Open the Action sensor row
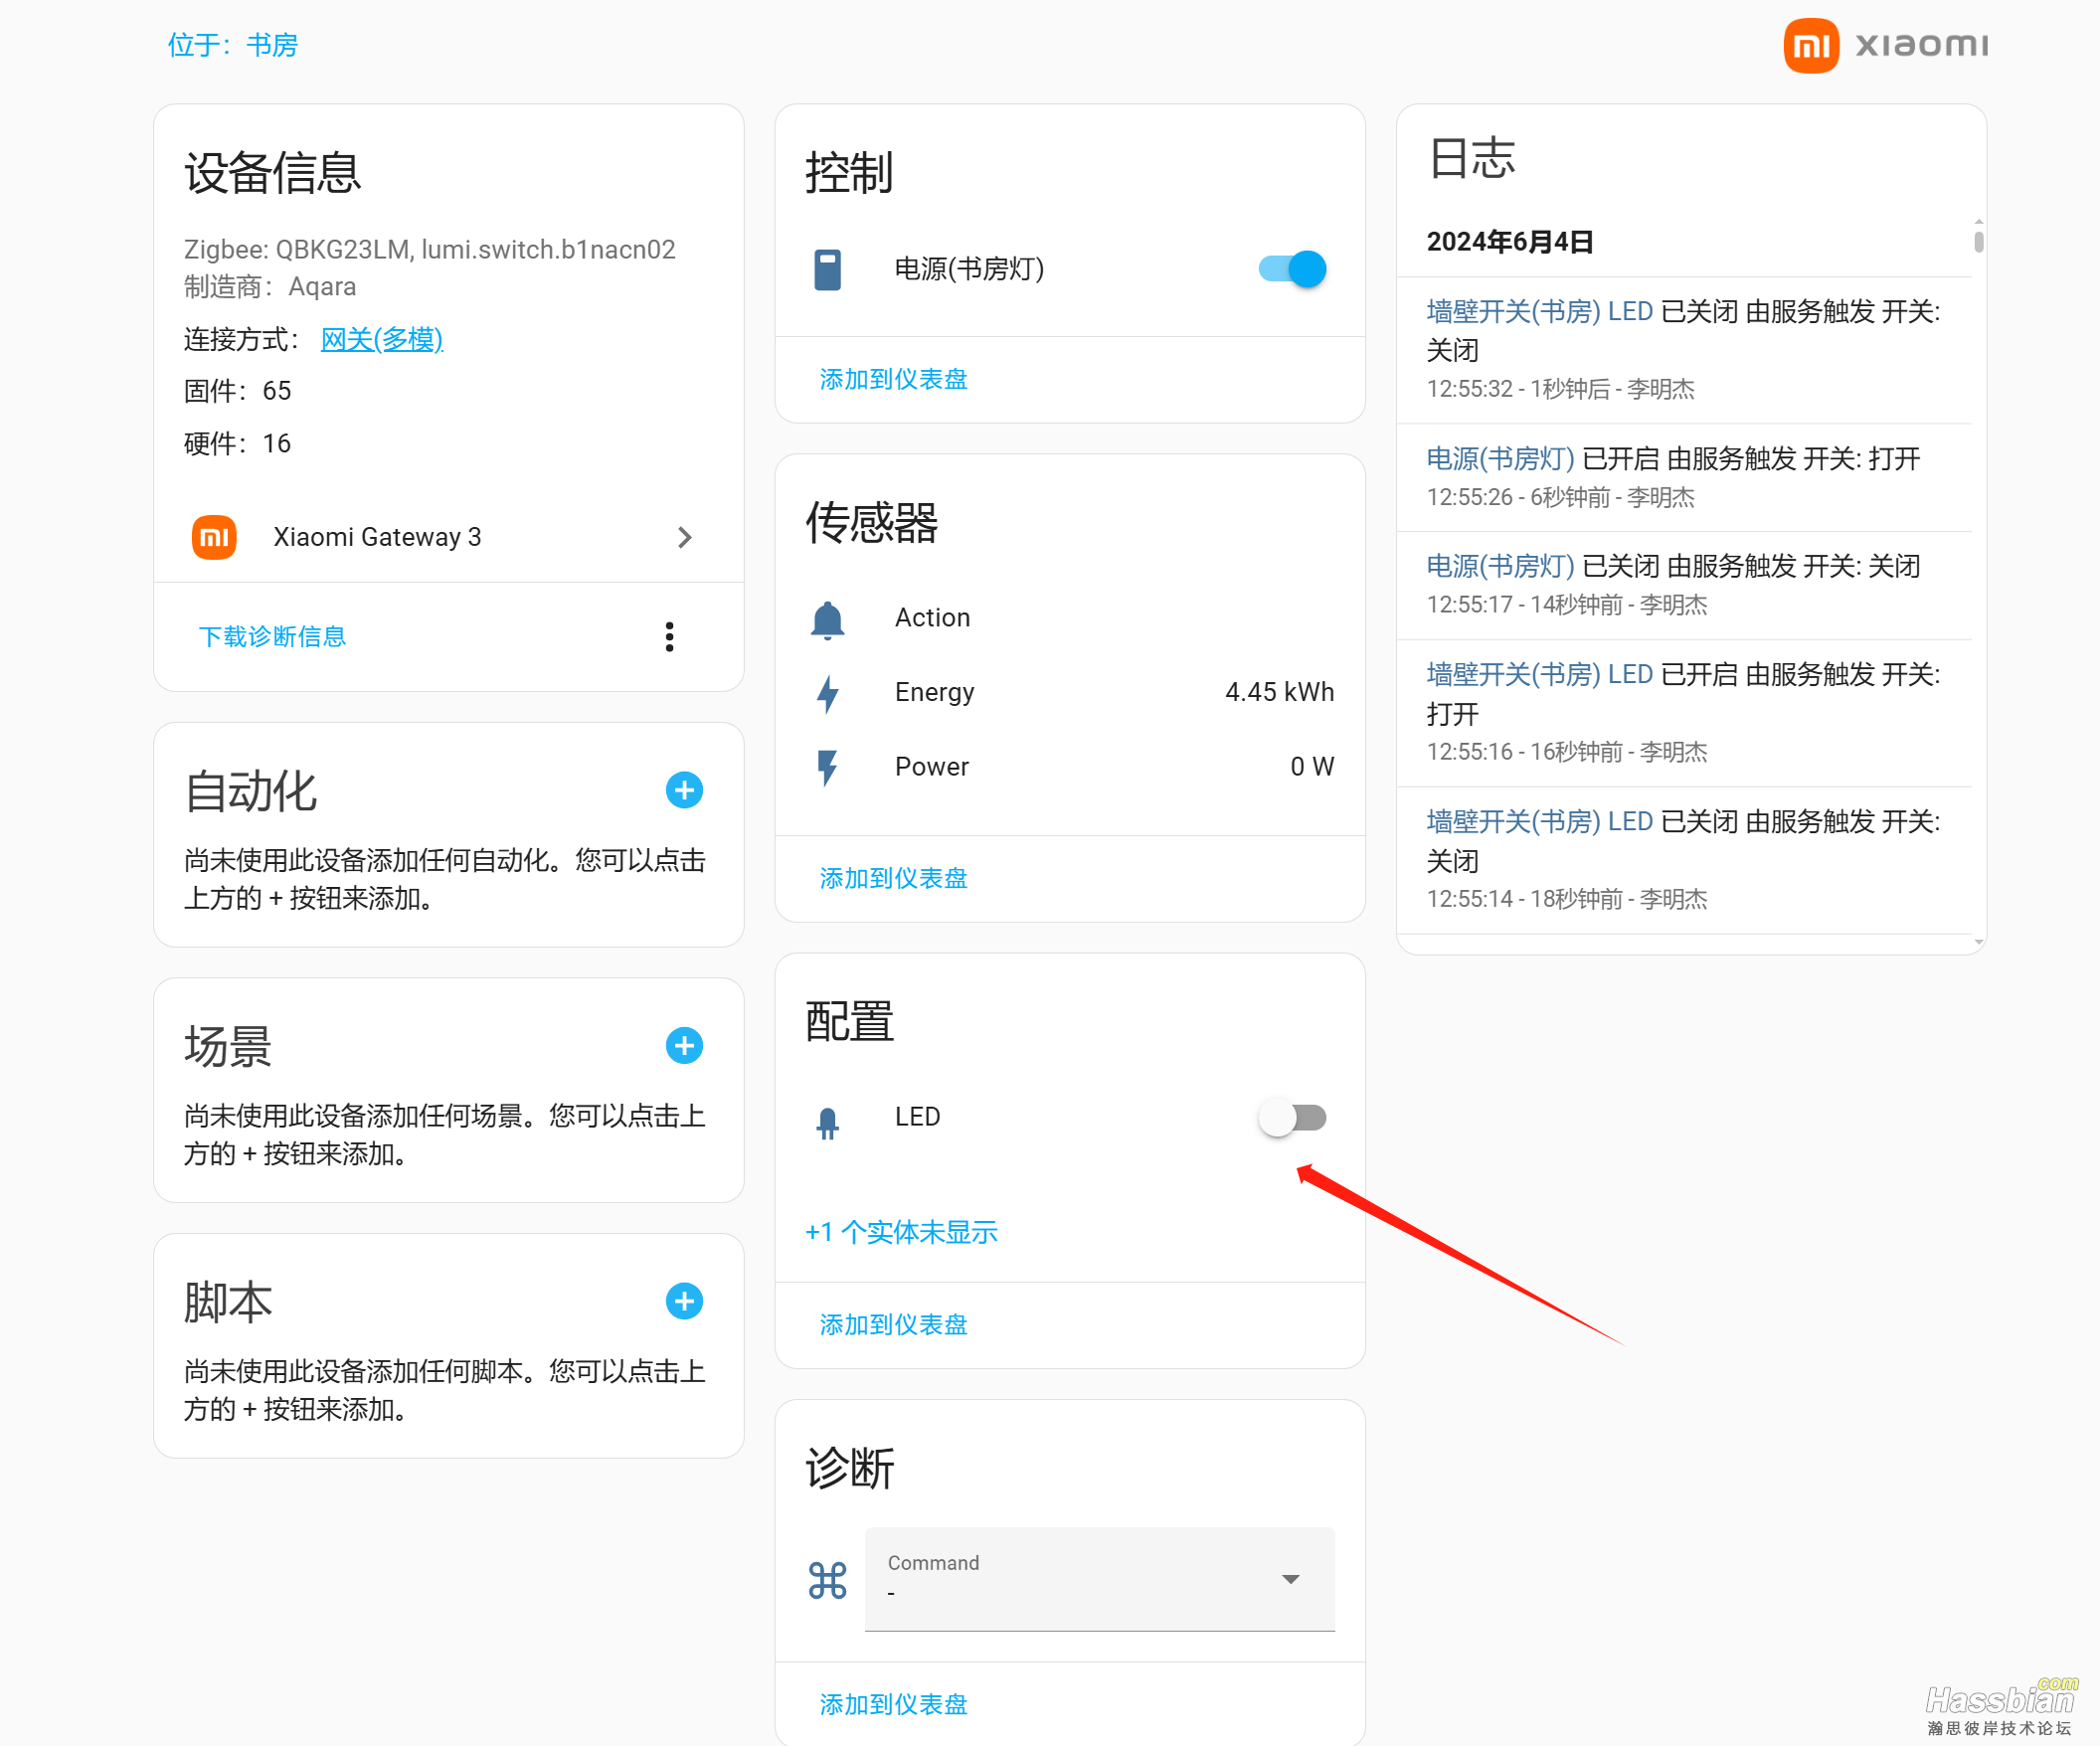Viewport: 2100px width, 1746px height. coord(1070,618)
